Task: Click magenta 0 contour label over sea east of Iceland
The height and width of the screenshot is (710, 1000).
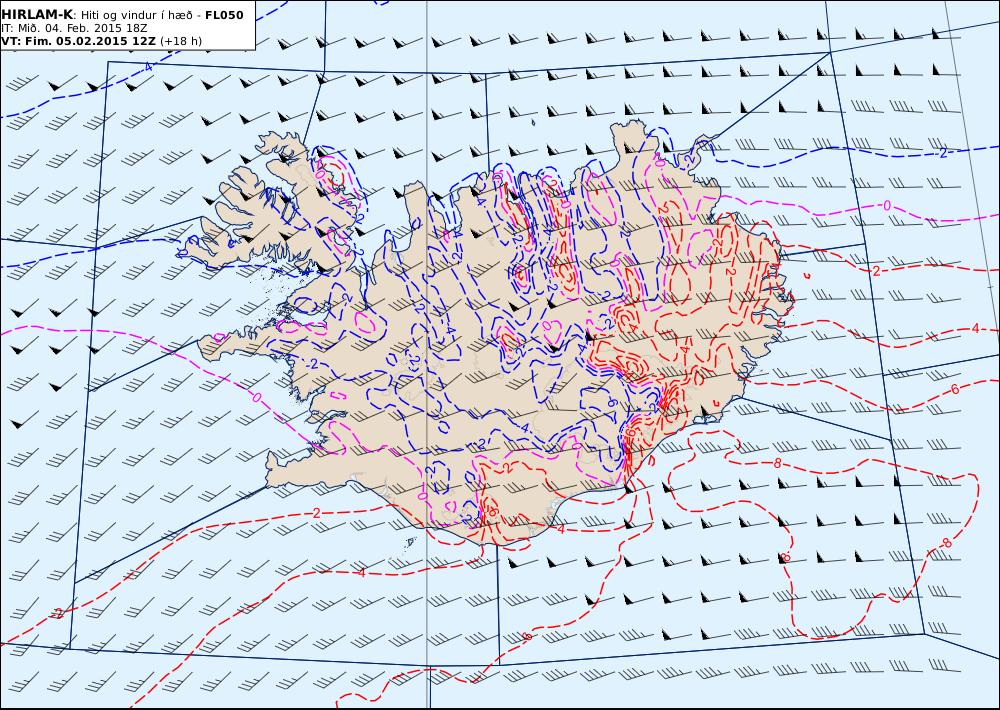Action: [886, 205]
